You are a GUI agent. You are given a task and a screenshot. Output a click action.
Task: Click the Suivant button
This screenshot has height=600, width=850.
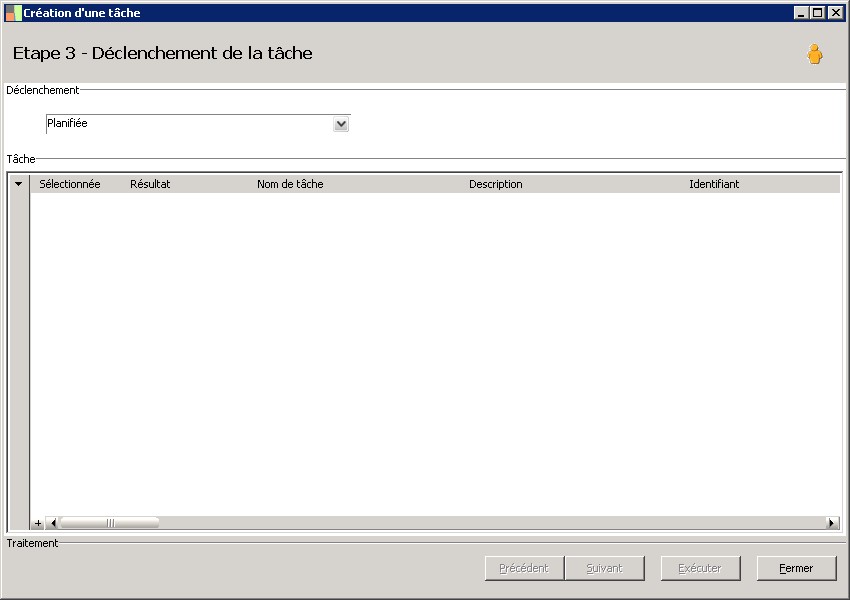pyautogui.click(x=604, y=568)
